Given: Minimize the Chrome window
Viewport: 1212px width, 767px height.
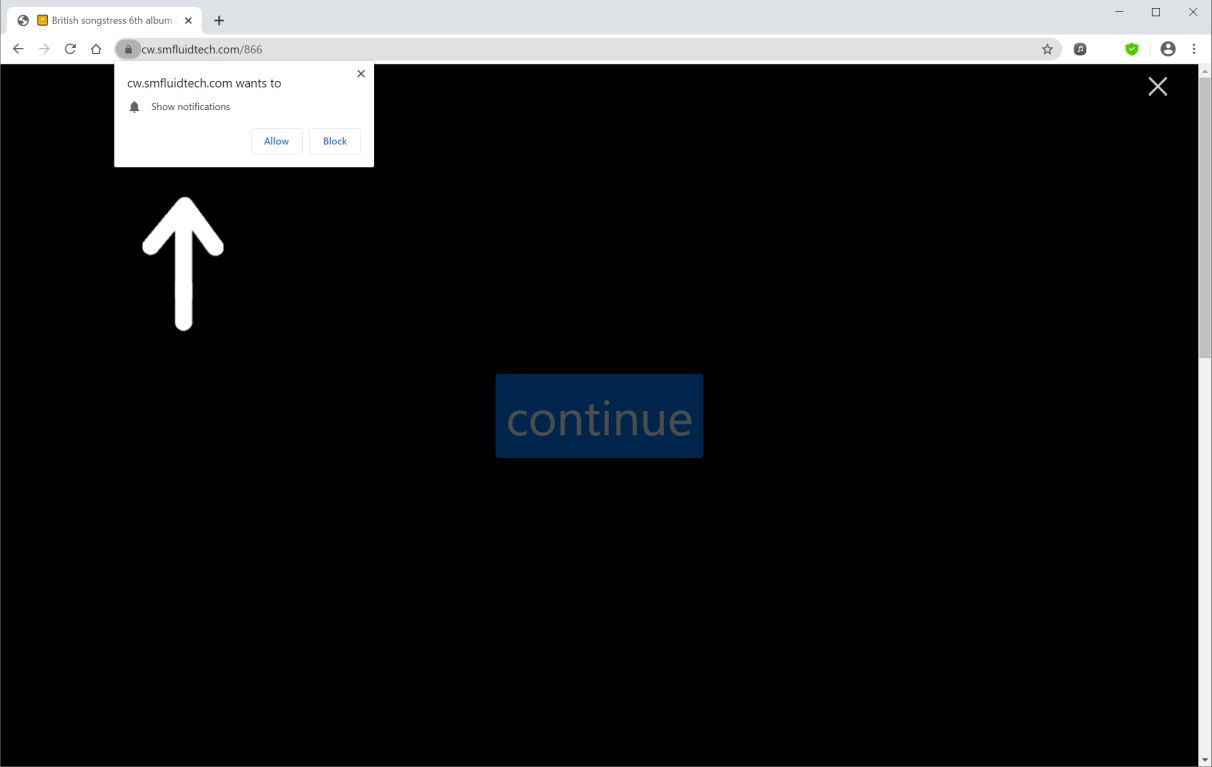Looking at the screenshot, I should (1119, 12).
